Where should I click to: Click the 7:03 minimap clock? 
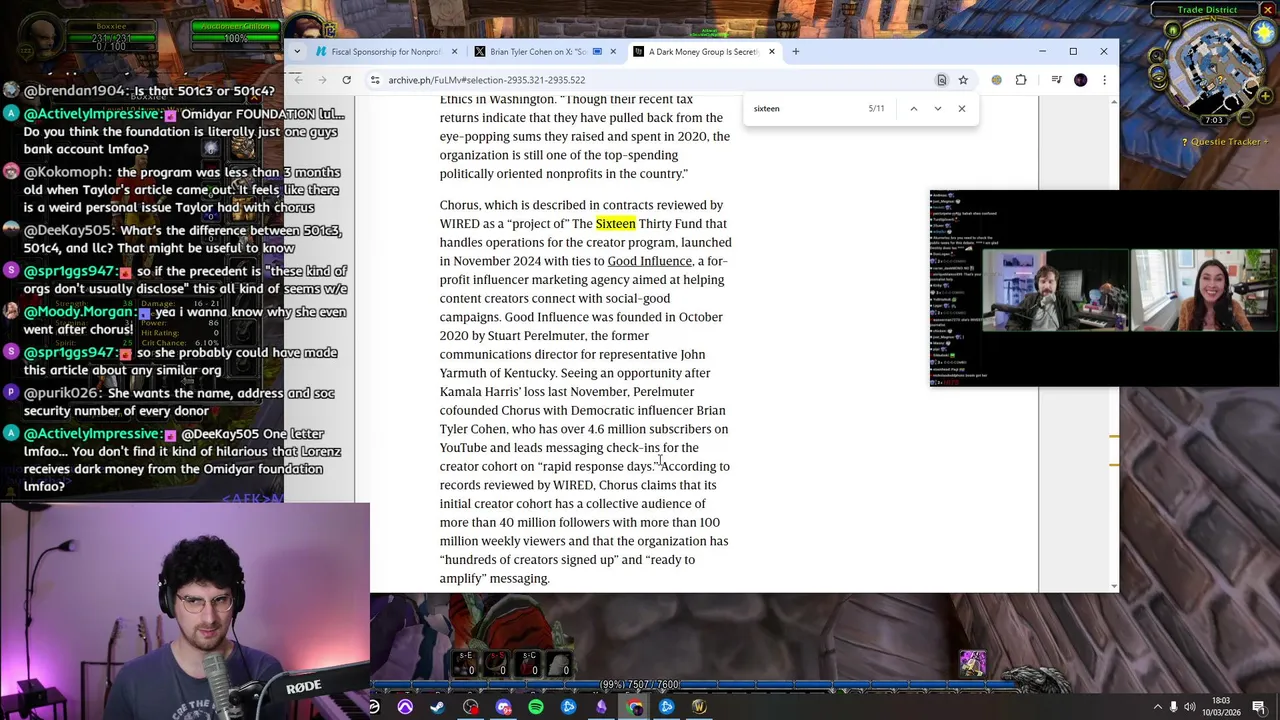tap(1213, 120)
